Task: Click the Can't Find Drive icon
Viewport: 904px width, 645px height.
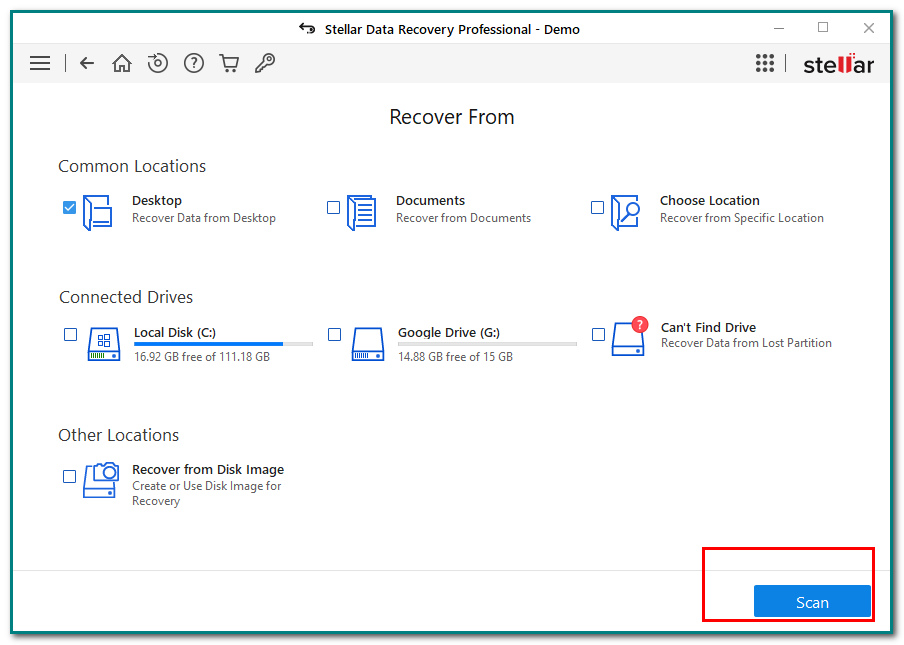Action: pos(630,337)
